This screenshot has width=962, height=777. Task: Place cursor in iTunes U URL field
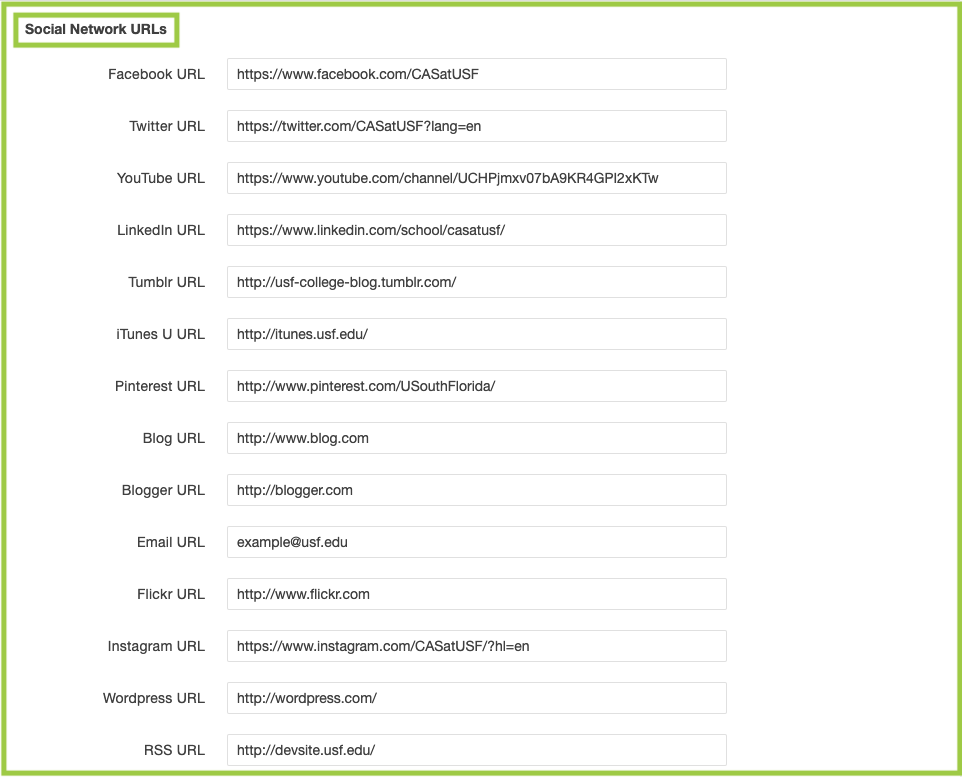point(477,334)
